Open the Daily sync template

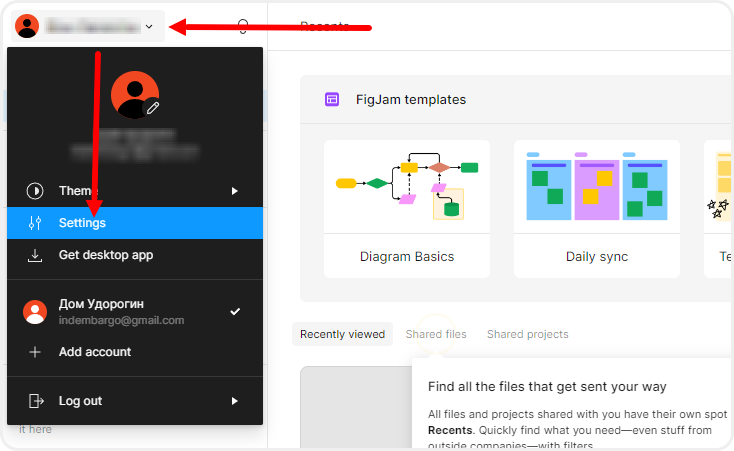[596, 208]
